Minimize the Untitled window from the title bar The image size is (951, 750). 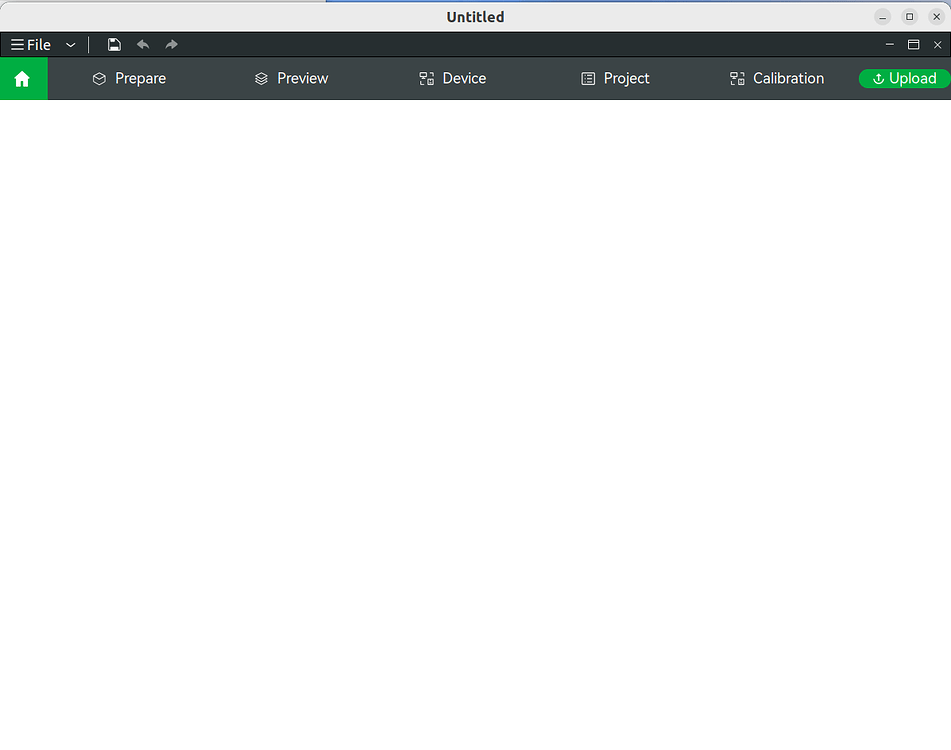[x=882, y=17]
